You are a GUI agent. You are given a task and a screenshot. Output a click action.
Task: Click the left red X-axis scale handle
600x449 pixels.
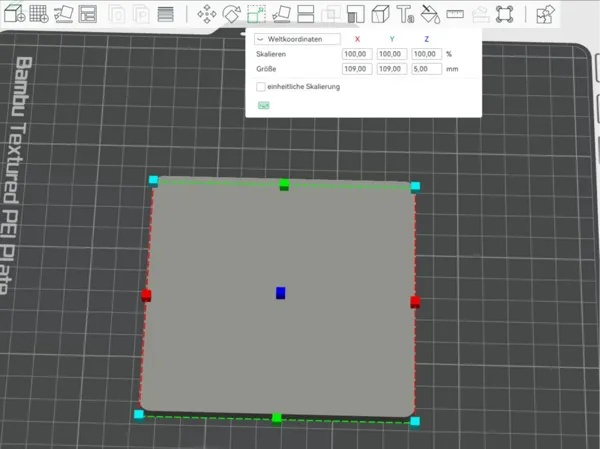pos(146,296)
